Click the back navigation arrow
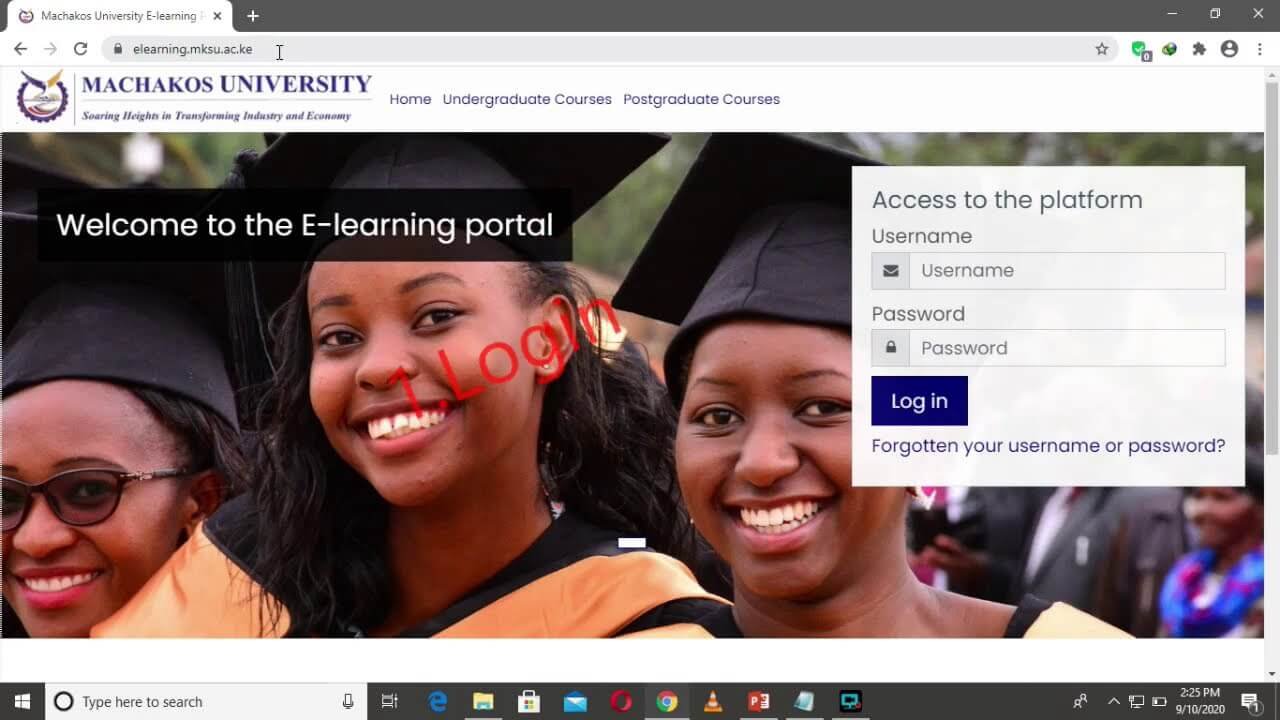The image size is (1280, 720). (x=20, y=48)
